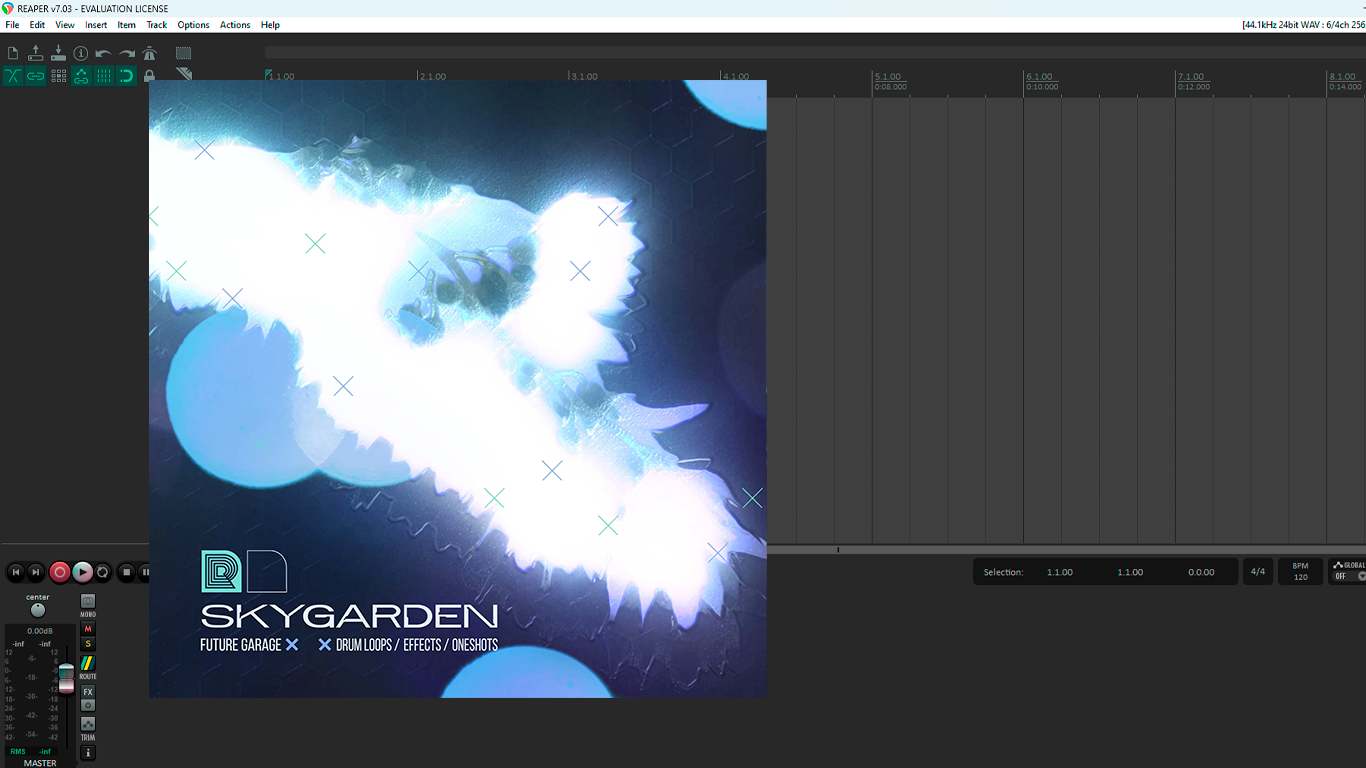This screenshot has width=1366, height=768.
Task: Toggle the Item grouping chain-link button
Action: pyautogui.click(x=36, y=76)
